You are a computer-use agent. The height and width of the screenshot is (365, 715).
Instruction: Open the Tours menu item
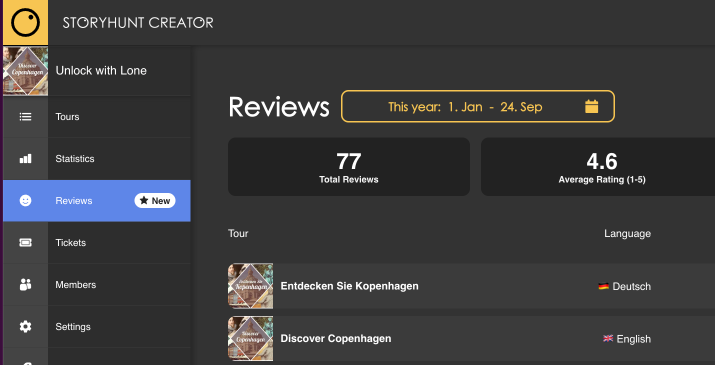coord(97,117)
